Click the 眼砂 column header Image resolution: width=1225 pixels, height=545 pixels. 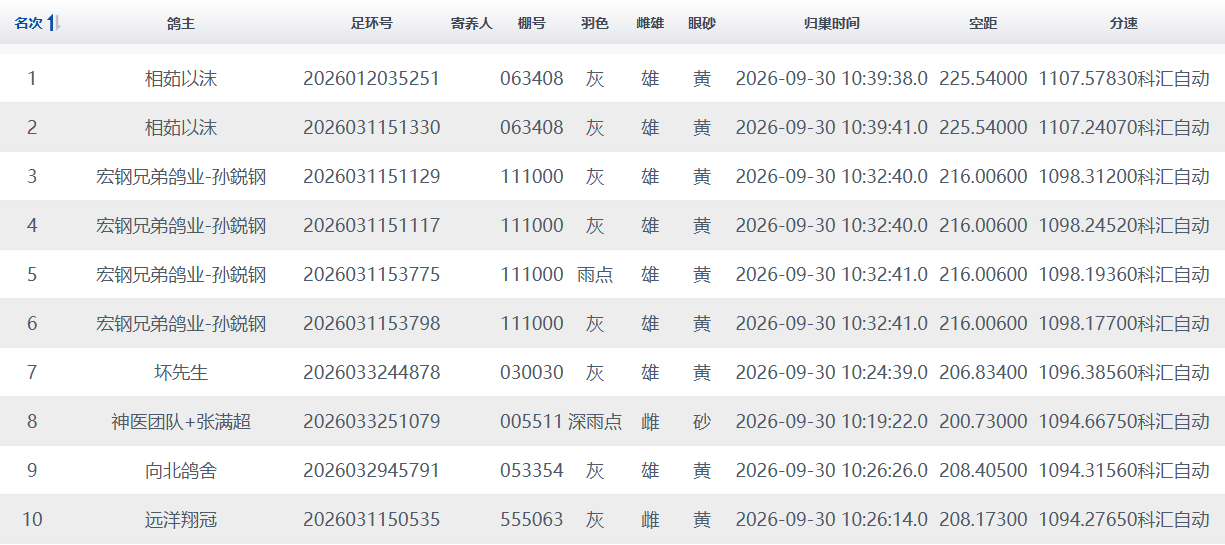[x=702, y=23]
